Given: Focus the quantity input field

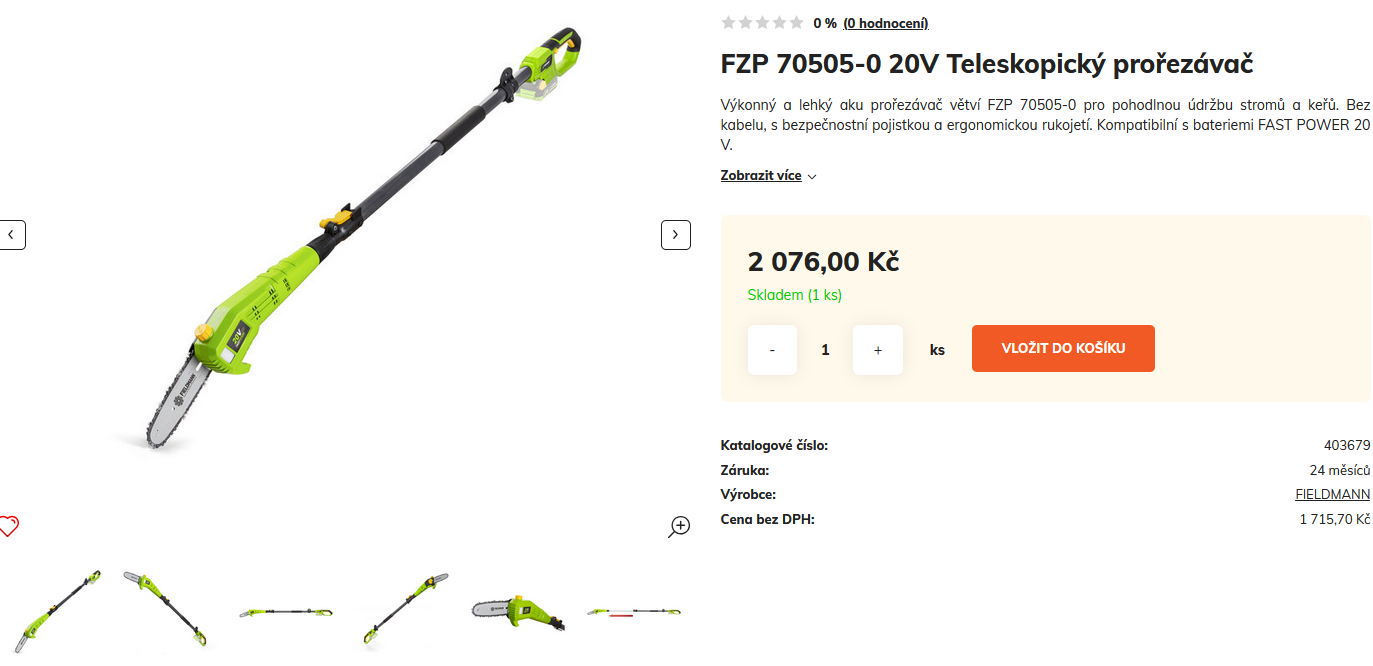Looking at the screenshot, I should coord(825,350).
